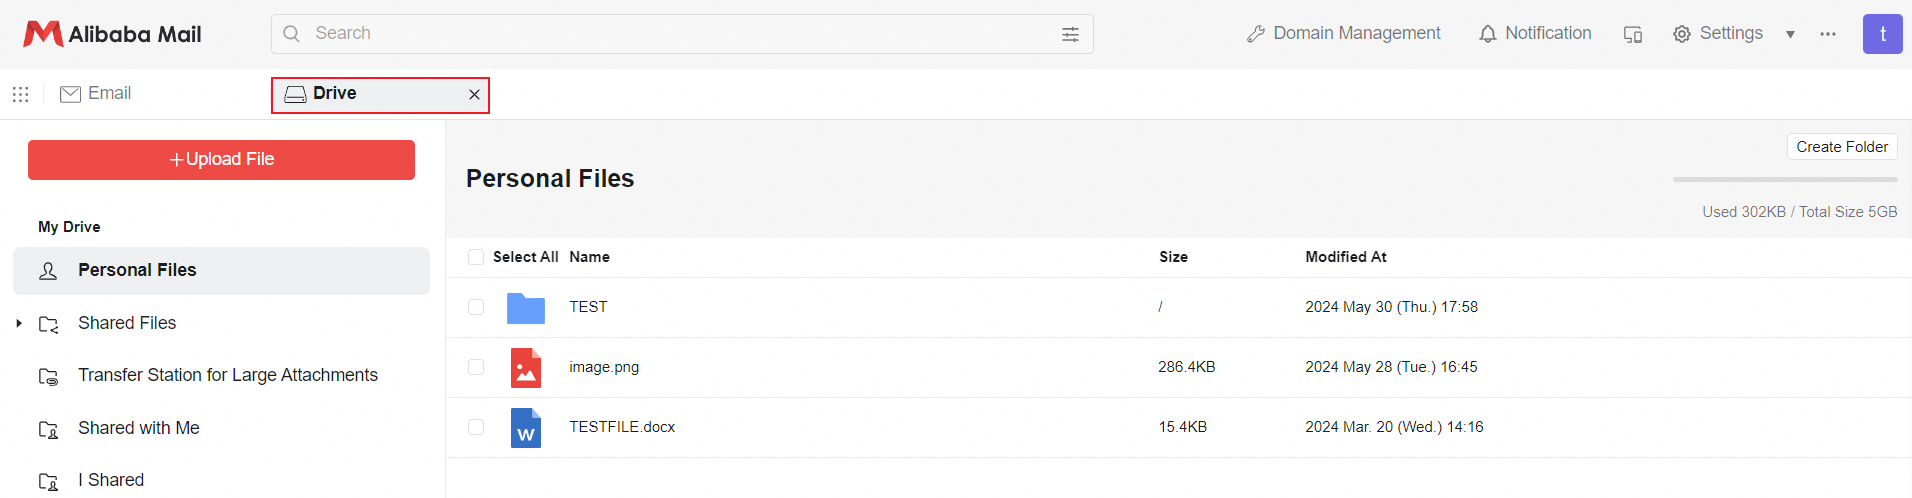This screenshot has width=1912, height=498.
Task: Select the TESTFILE.docx row checkbox
Action: [x=476, y=427]
